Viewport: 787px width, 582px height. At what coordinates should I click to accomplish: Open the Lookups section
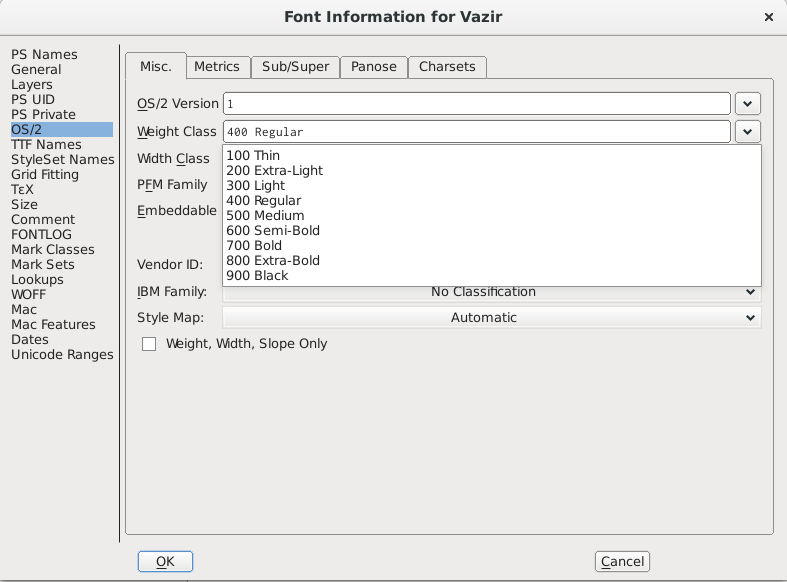click(37, 279)
